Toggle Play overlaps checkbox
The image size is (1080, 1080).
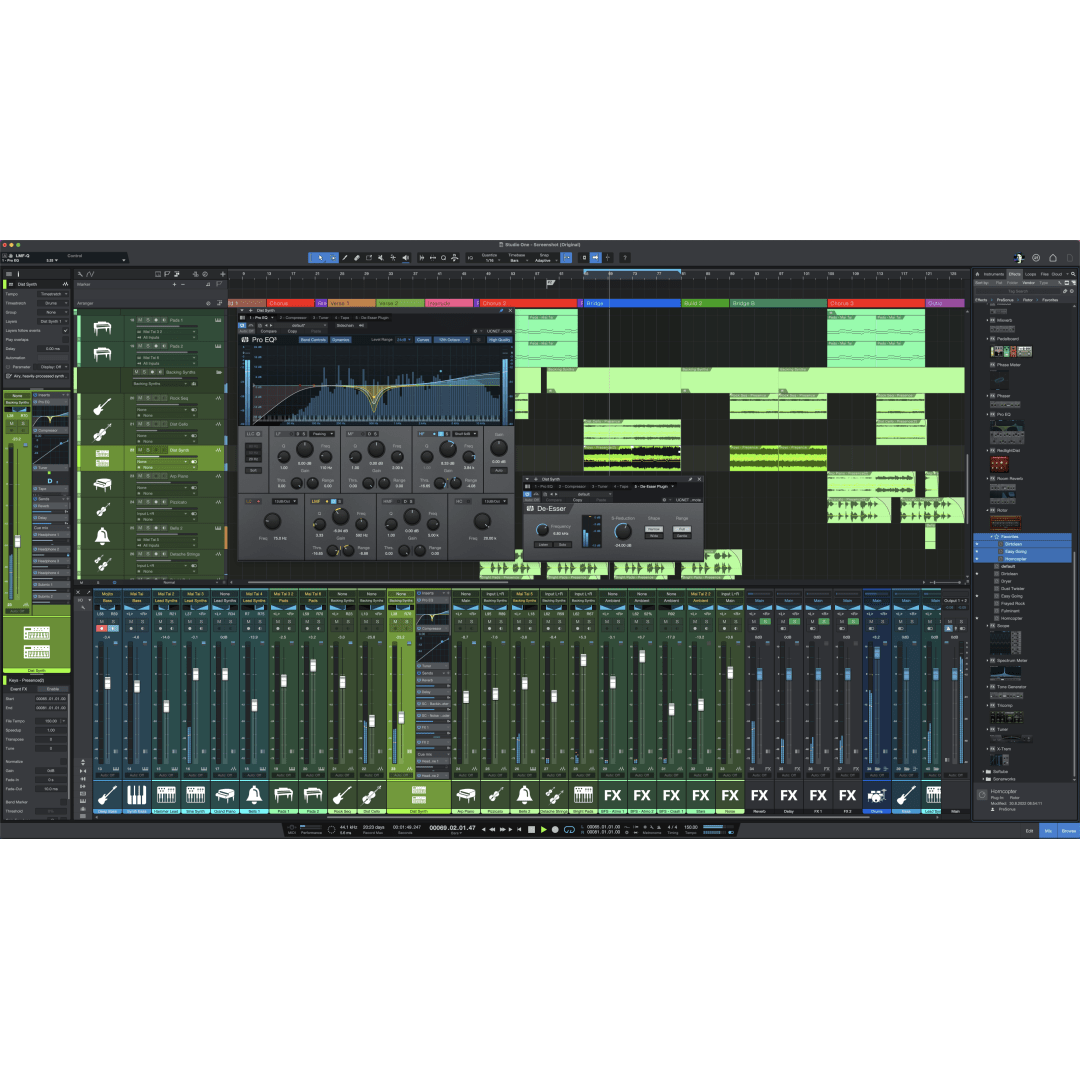65,340
